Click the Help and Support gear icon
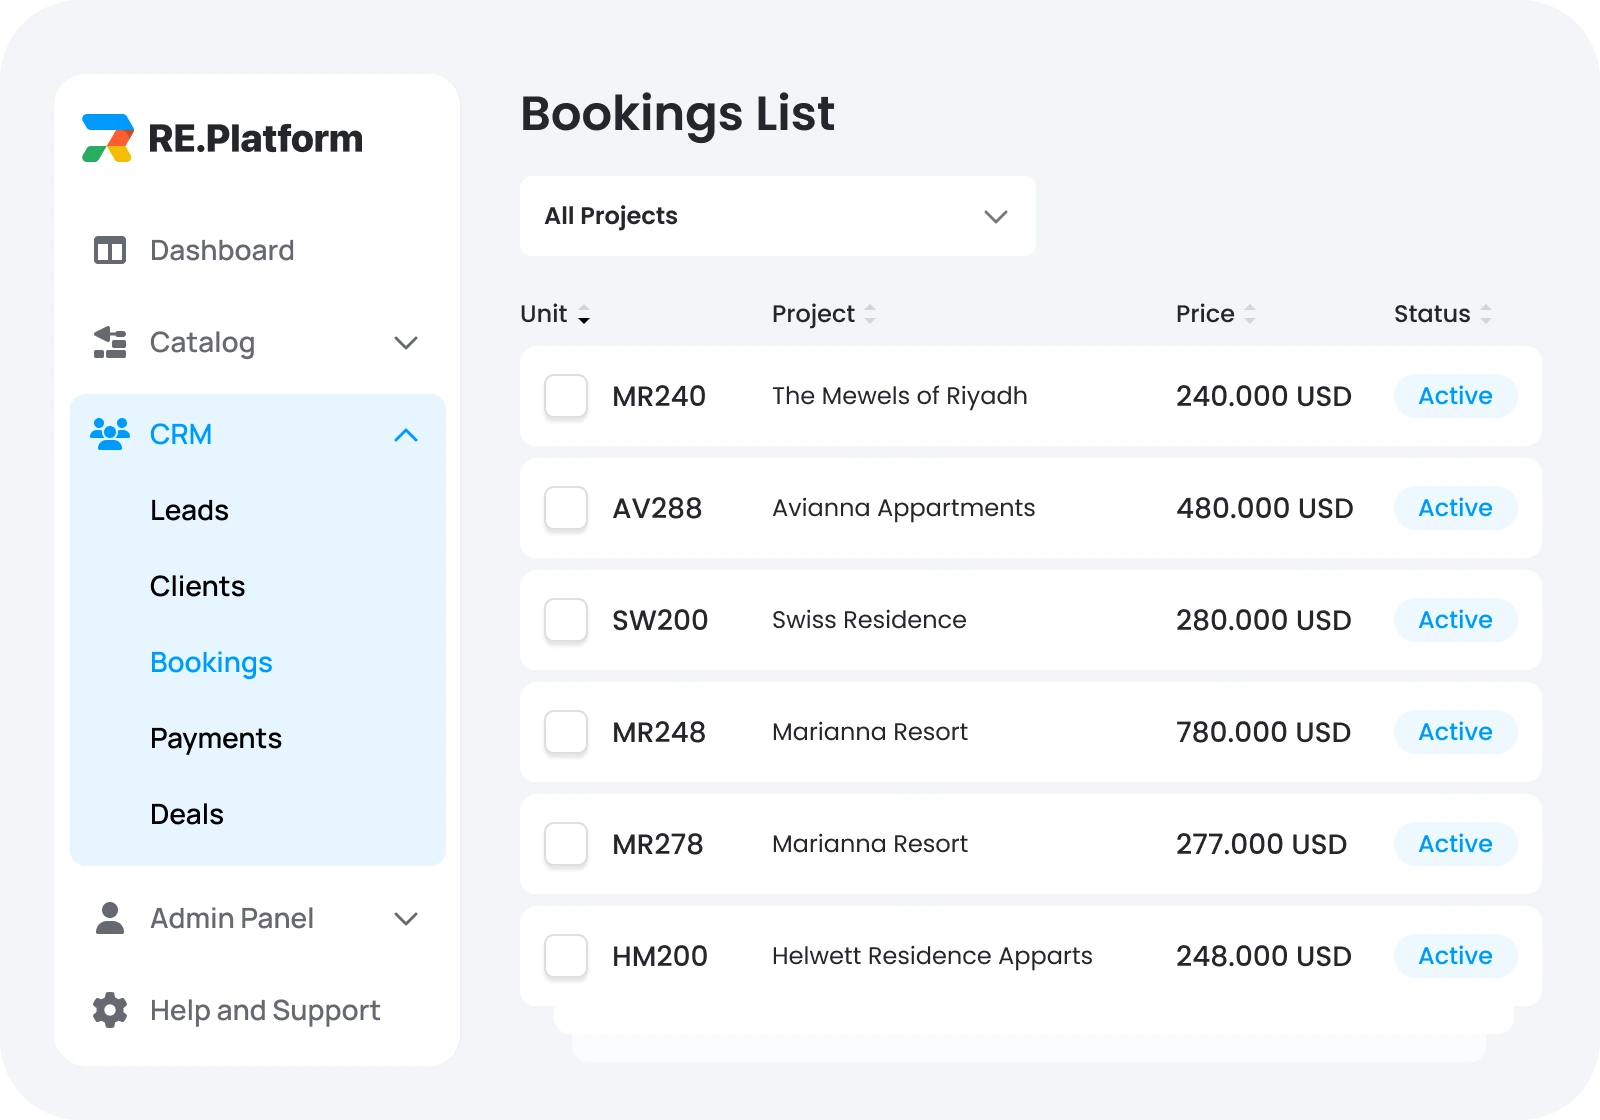 [110, 1010]
